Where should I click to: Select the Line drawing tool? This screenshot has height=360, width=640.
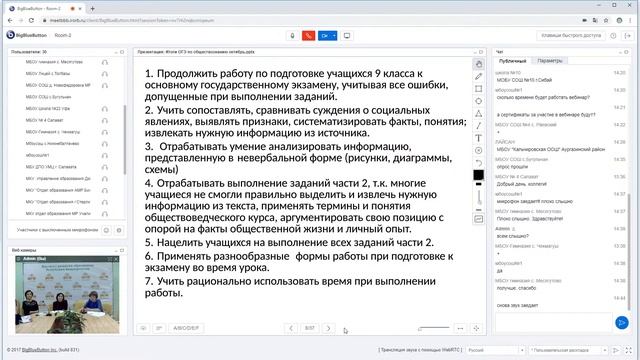[479, 126]
